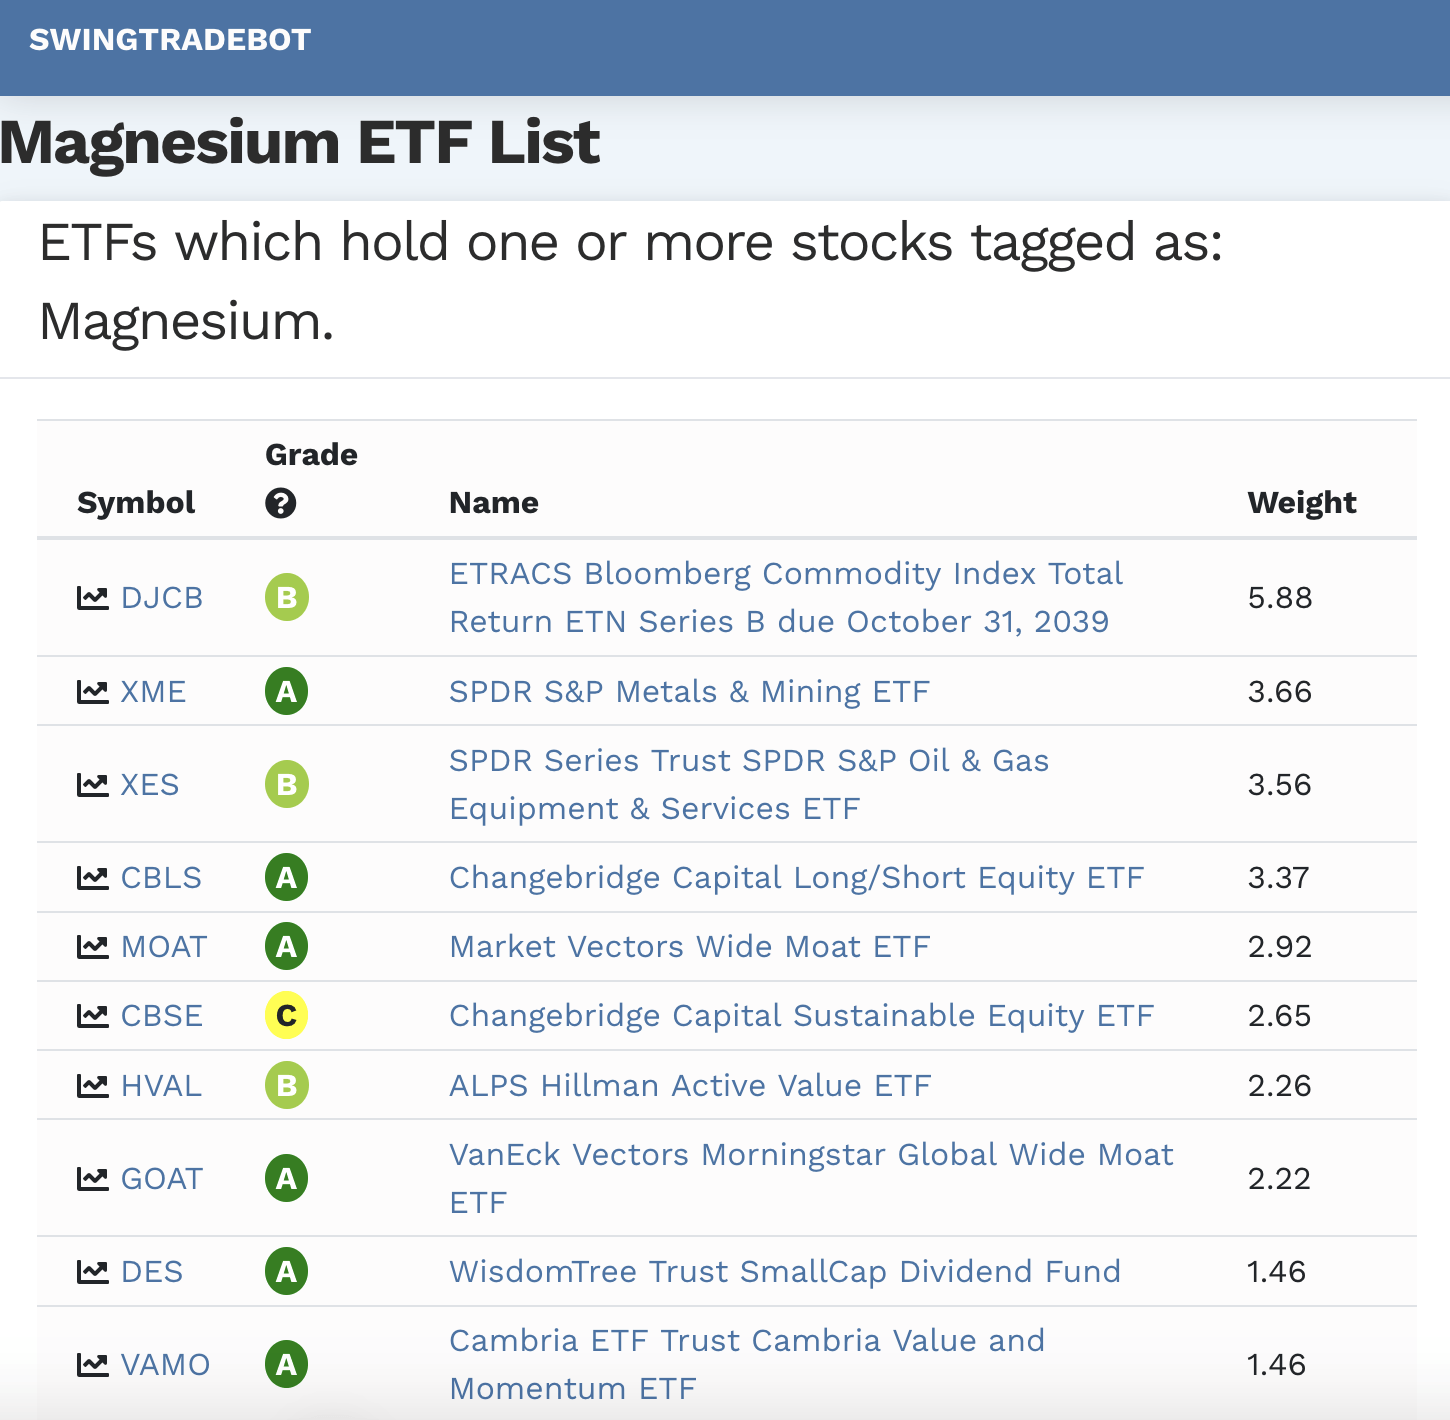Click the chart icon beside VAMO
1450x1420 pixels.
coord(93,1365)
